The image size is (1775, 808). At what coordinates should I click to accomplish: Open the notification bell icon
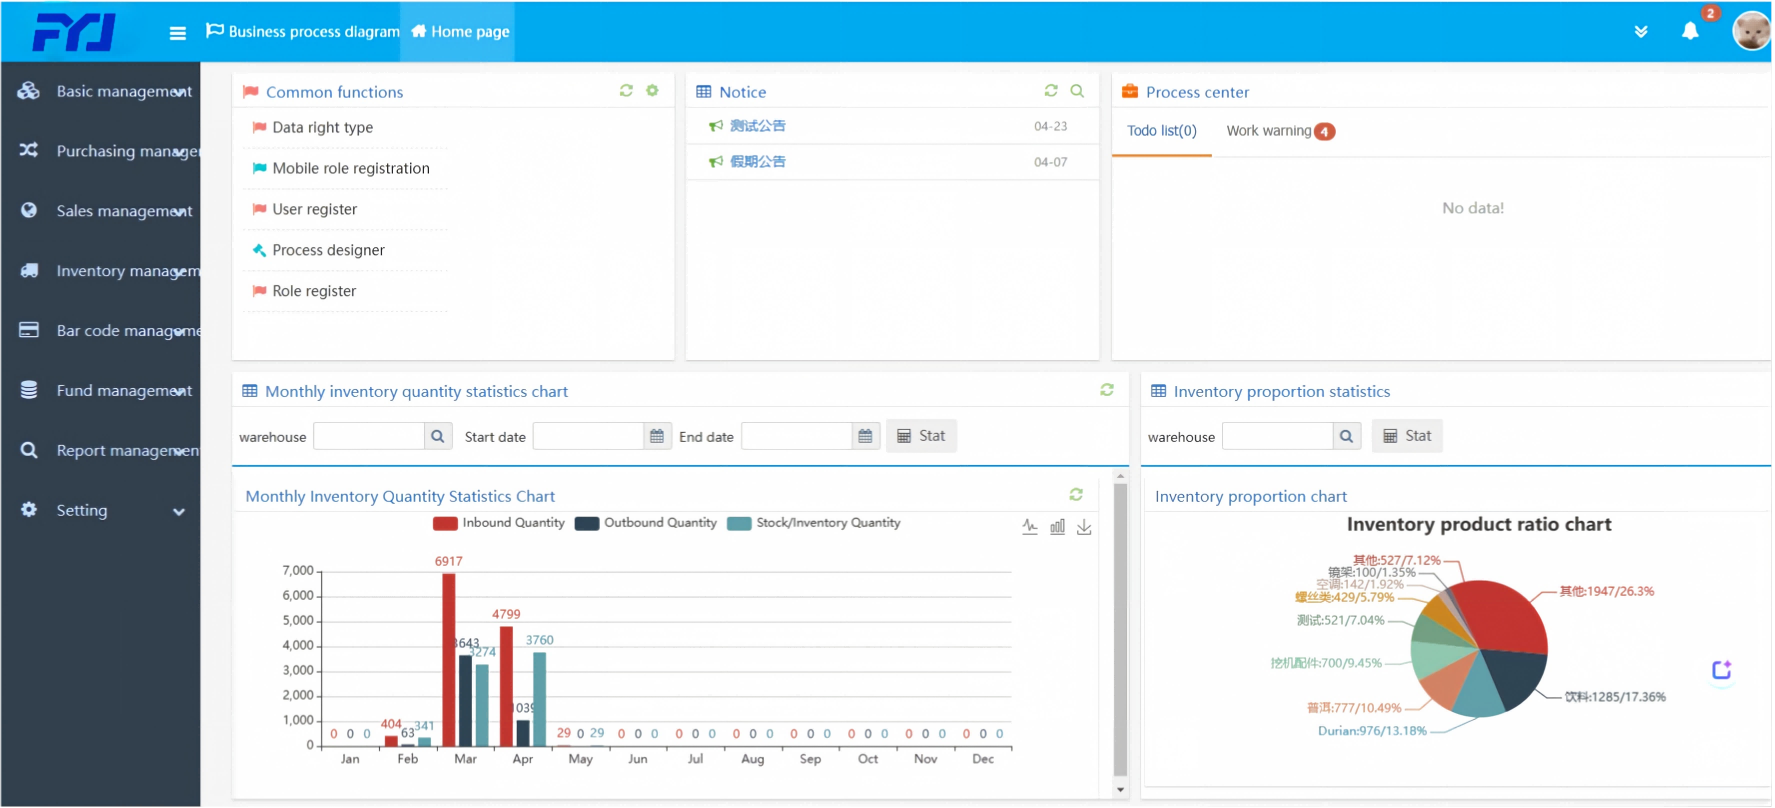point(1690,31)
